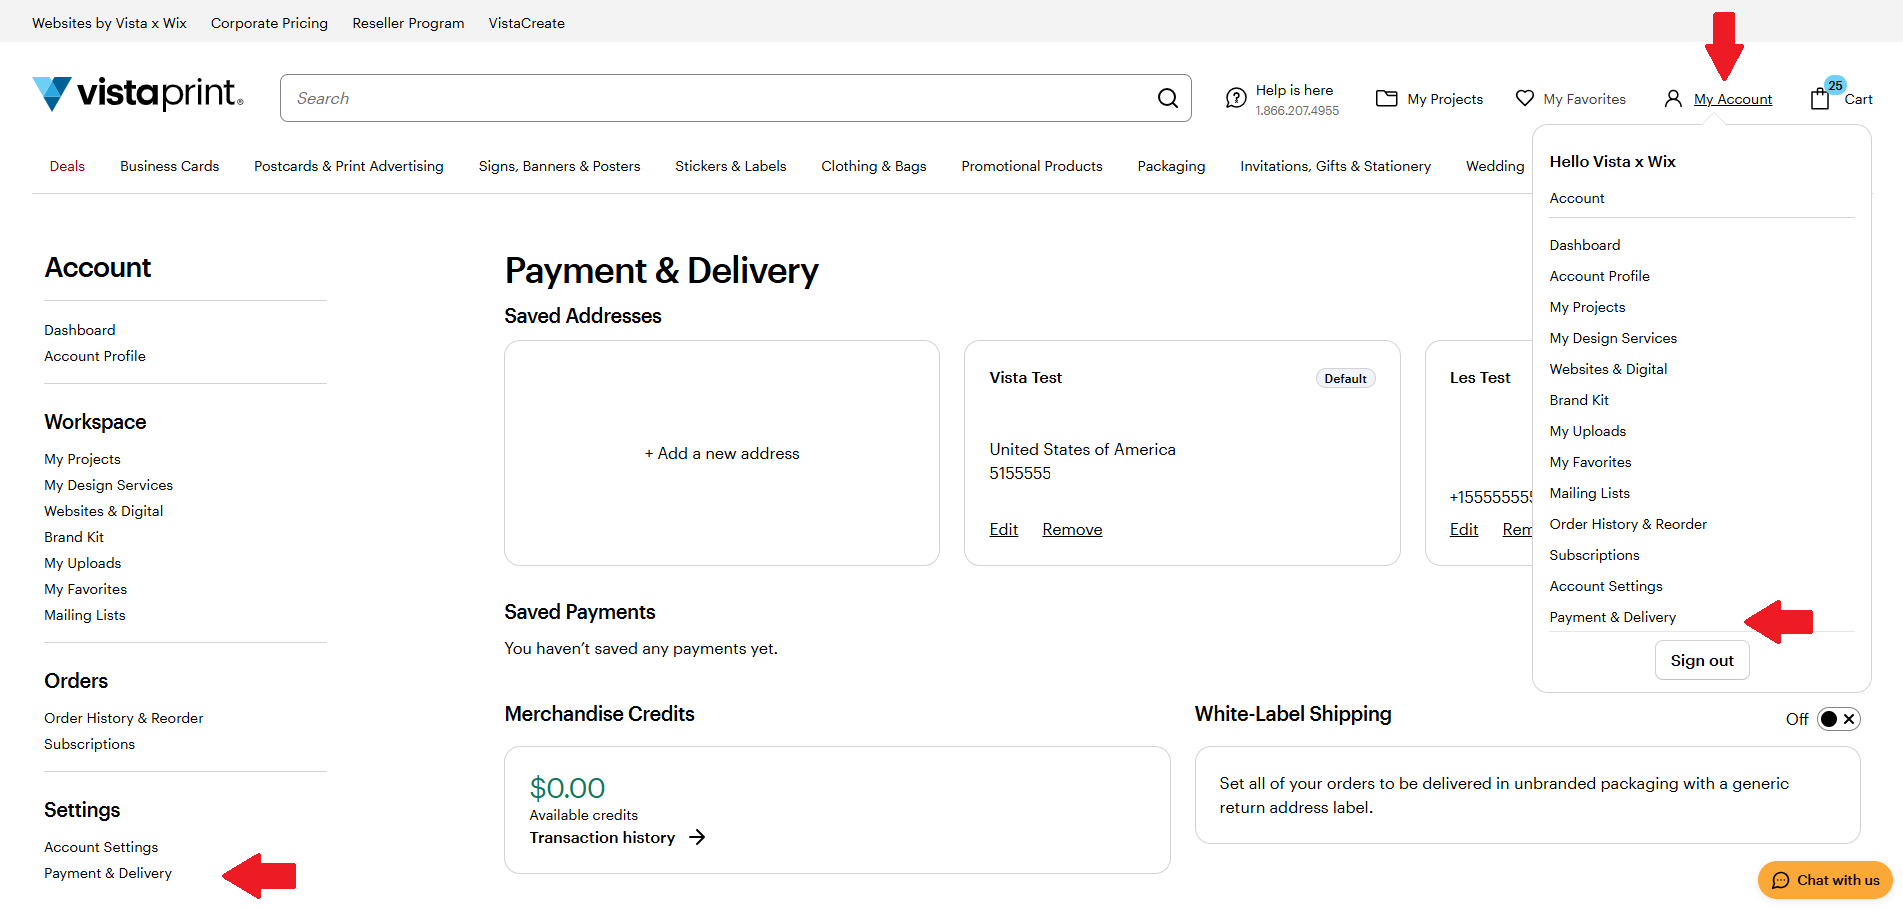Image resolution: width=1903 pixels, height=910 pixels.
Task: Choose Websites & Digital in account dropdown
Action: 1608,369
